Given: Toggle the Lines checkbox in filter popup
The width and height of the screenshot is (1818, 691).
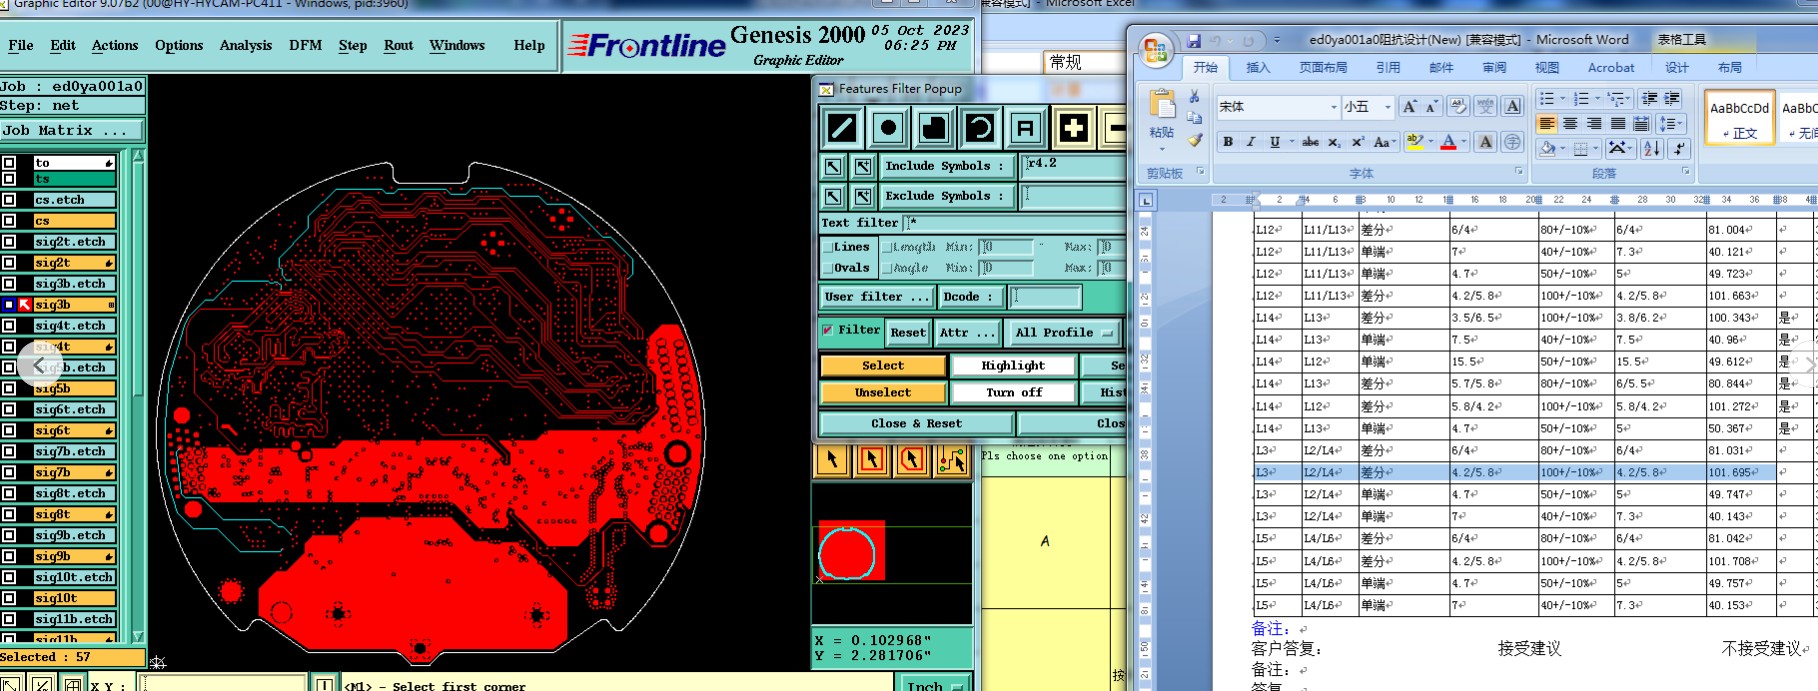Looking at the screenshot, I should tap(827, 247).
